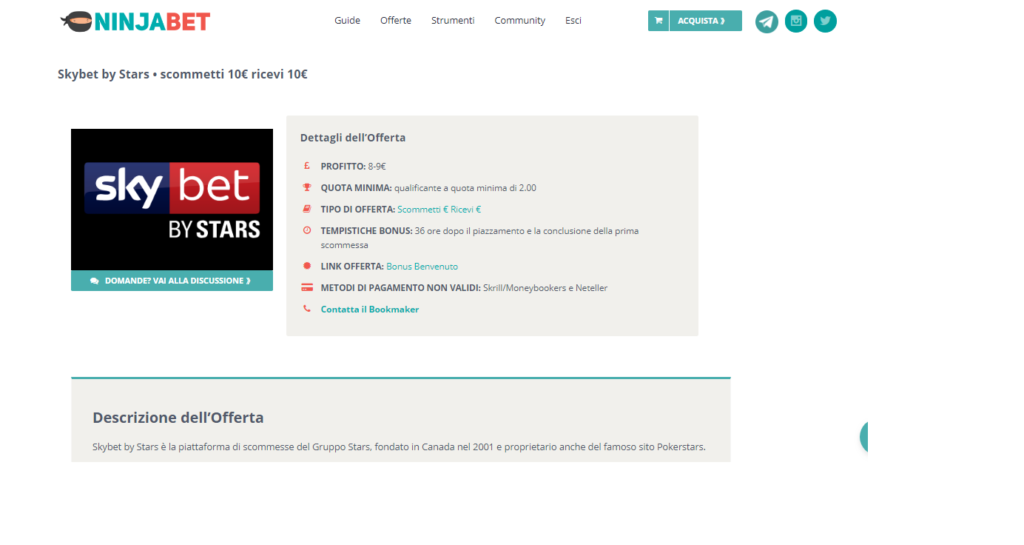The height and width of the screenshot is (545, 1024).
Task: Follow the Scommetti € Ricevi € link
Action: click(439, 210)
